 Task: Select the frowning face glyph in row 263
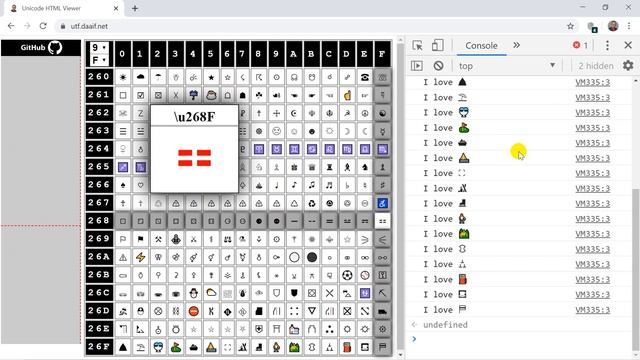pyautogui.click(x=276, y=131)
